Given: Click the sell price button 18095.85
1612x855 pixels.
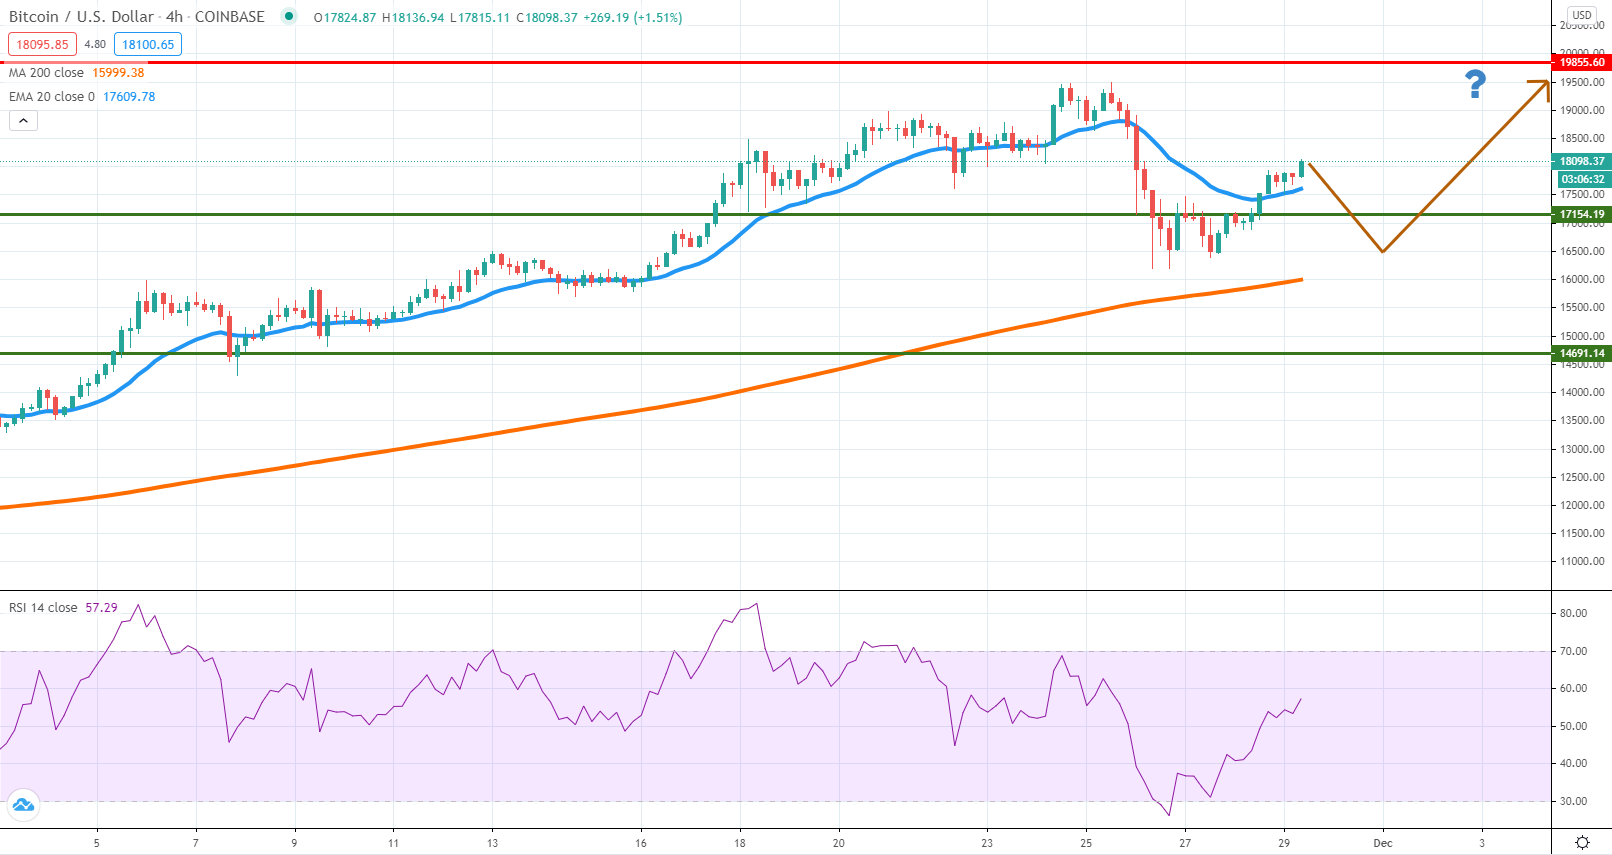Looking at the screenshot, I should tap(42, 44).
